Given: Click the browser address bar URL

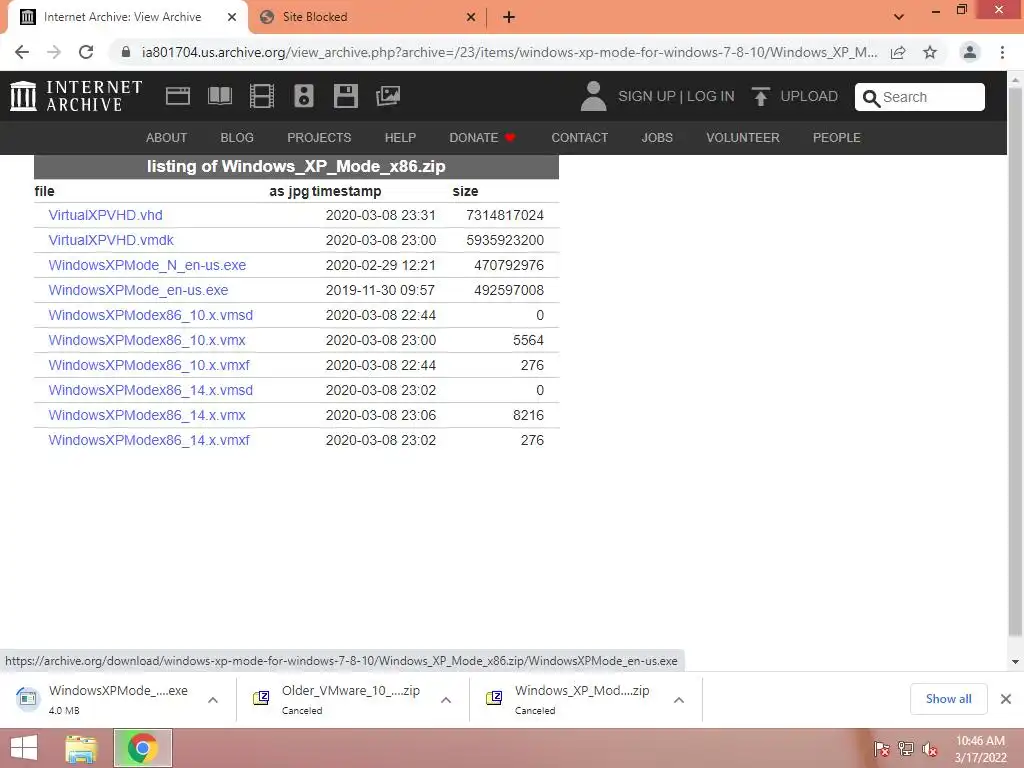Looking at the screenshot, I should click(509, 52).
